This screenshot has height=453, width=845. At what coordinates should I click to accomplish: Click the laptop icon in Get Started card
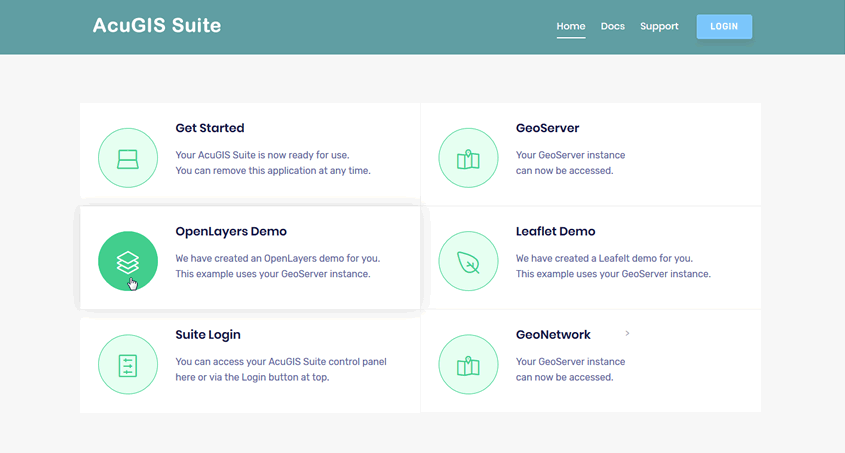[128, 158]
